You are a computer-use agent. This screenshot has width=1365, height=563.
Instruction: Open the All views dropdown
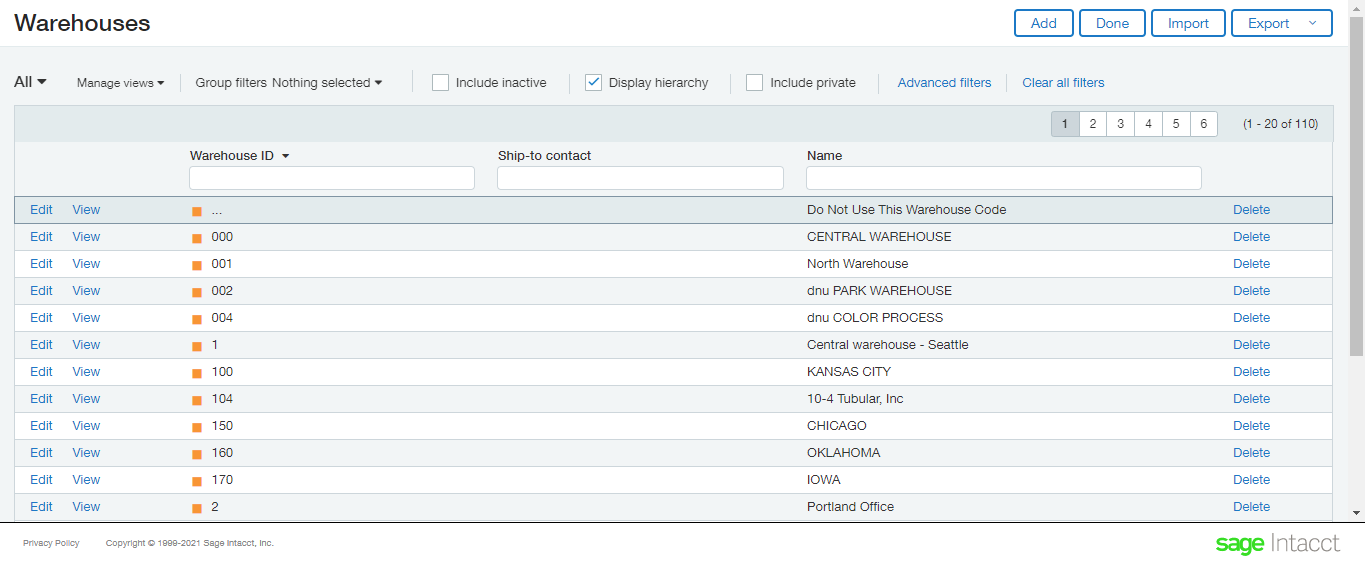tap(30, 82)
